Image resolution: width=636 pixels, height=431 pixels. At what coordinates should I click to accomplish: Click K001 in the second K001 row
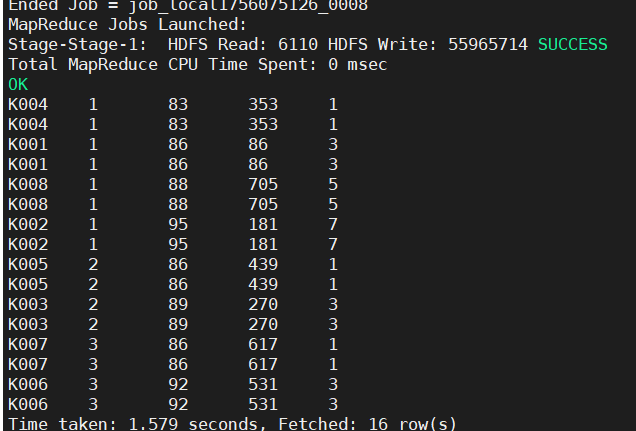(28, 165)
